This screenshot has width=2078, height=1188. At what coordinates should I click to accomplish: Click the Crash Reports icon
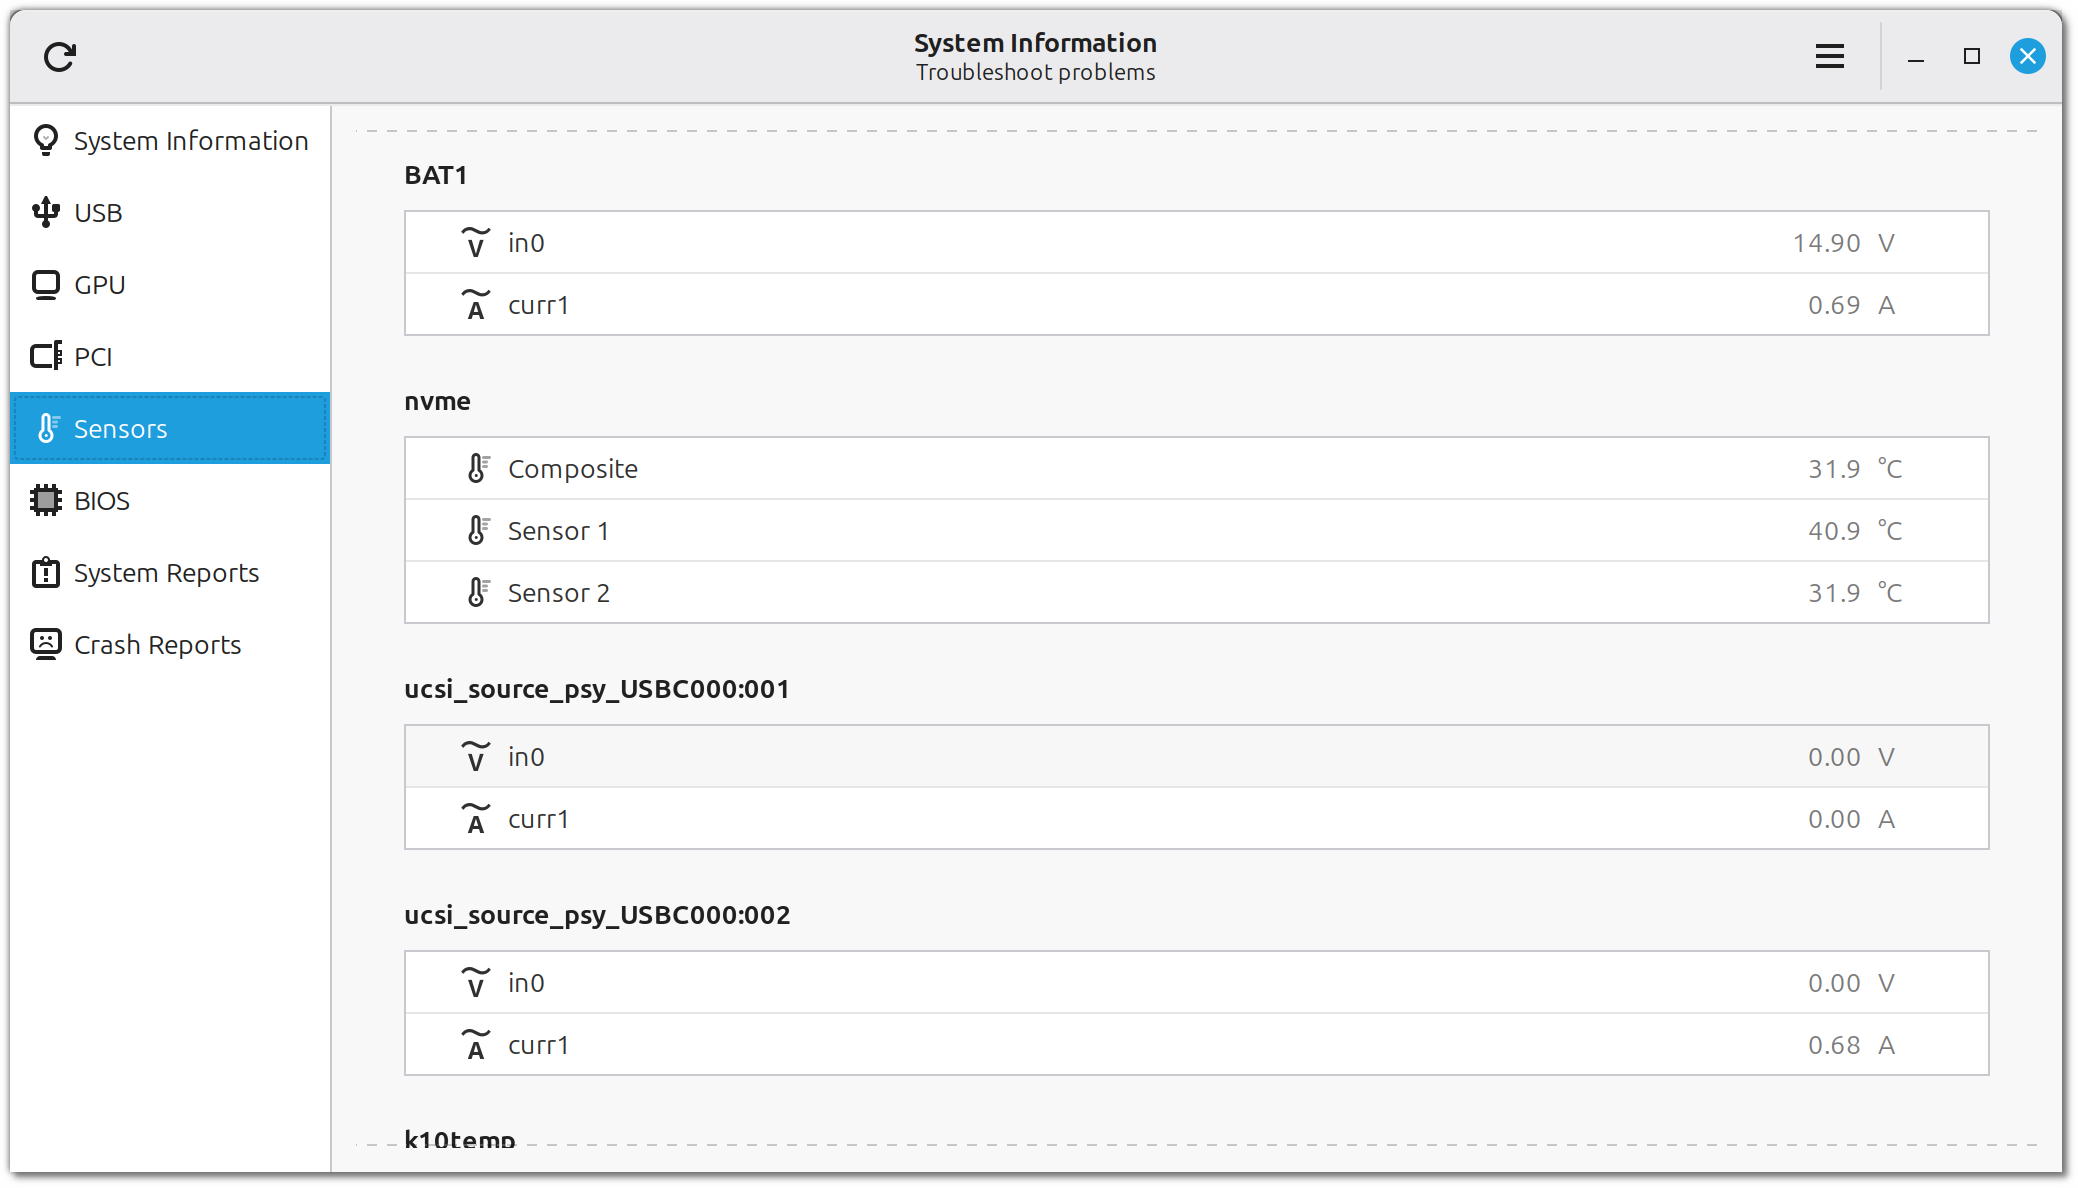click(x=46, y=645)
